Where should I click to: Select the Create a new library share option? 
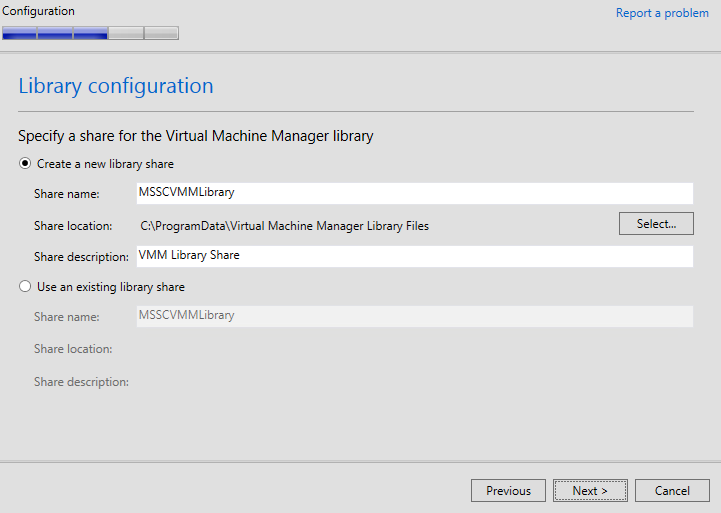[x=25, y=164]
